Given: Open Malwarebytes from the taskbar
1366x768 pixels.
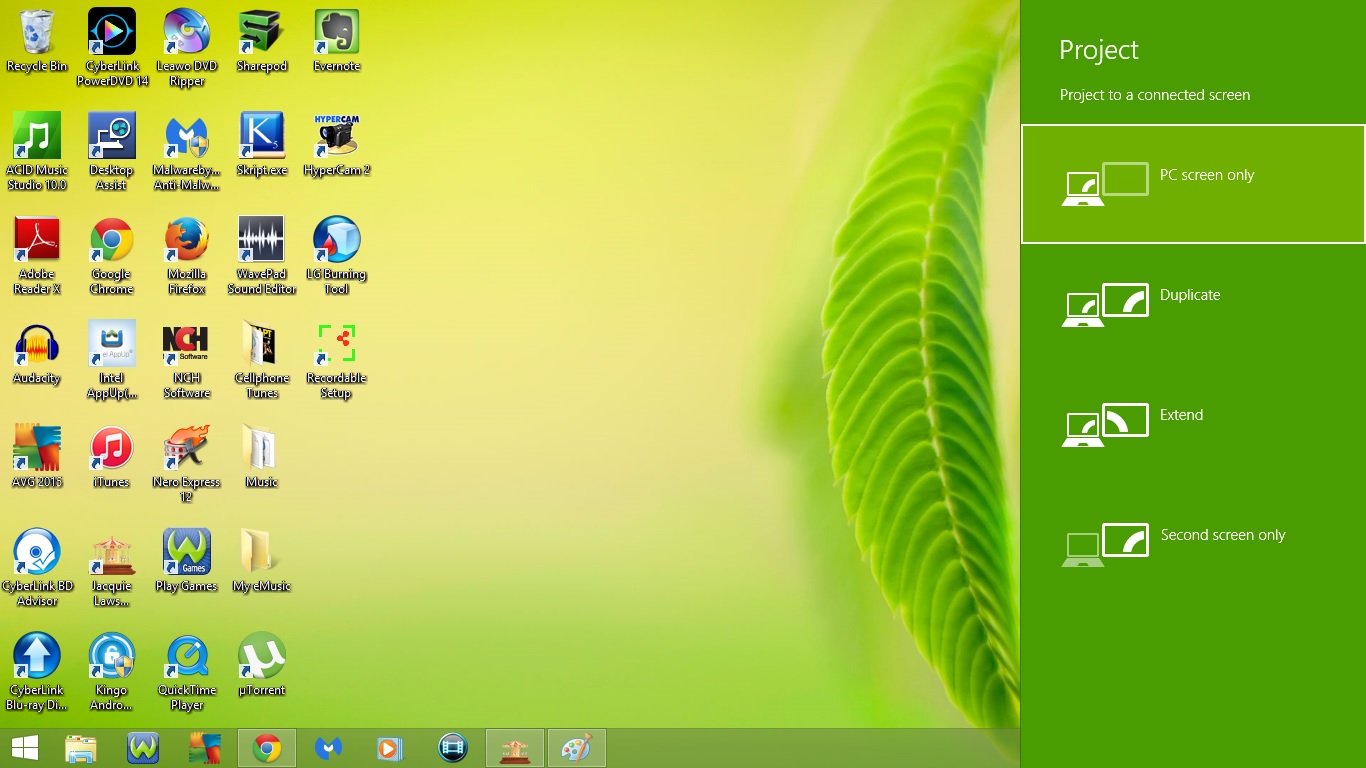Looking at the screenshot, I should (329, 748).
